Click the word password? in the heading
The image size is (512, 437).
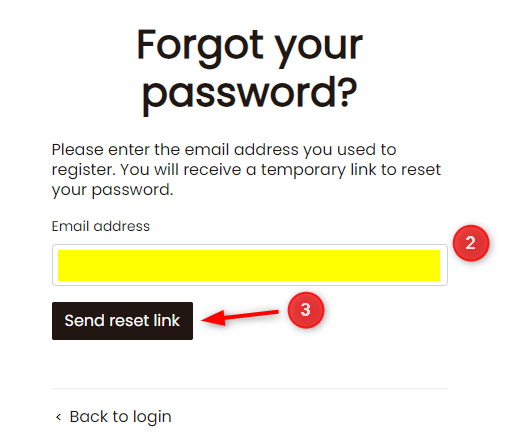[250, 94]
